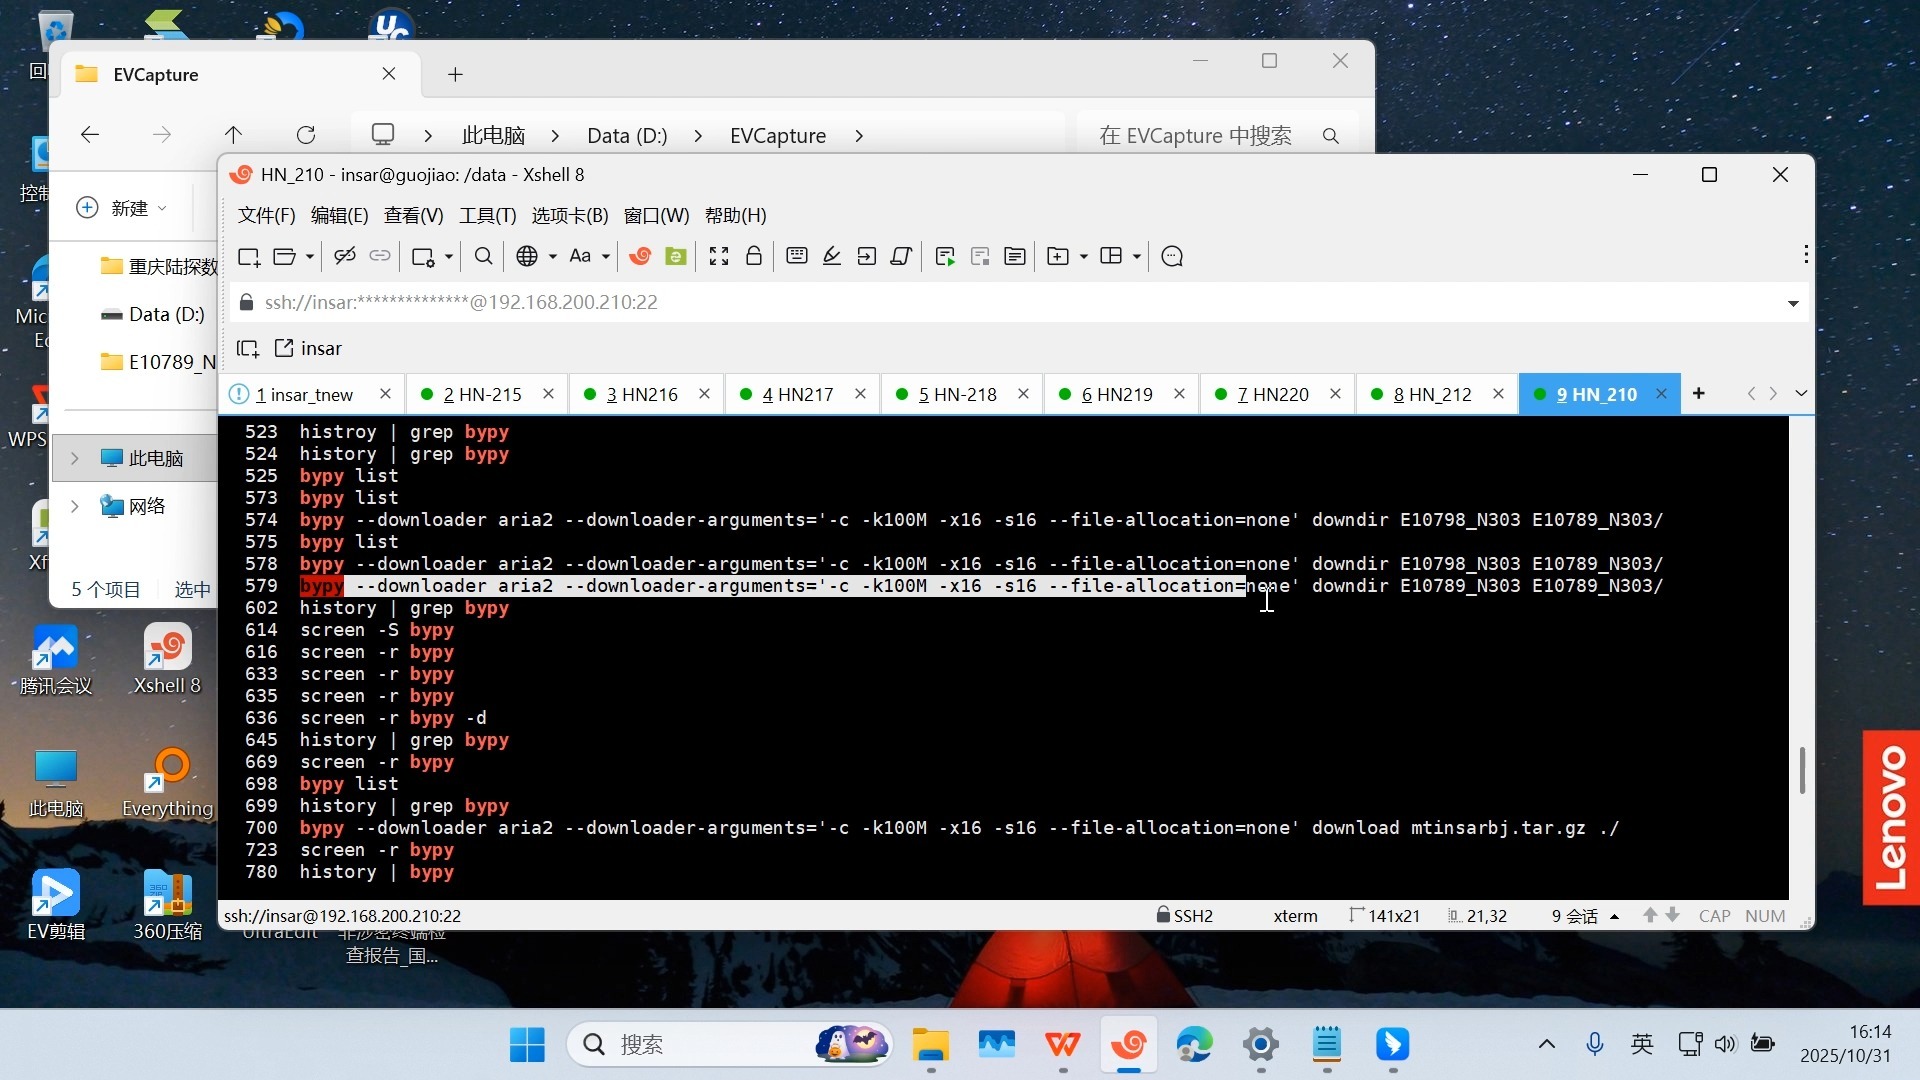Screen dimensions: 1920x1080
Task: Click the script run icon with green arrow
Action: pyautogui.click(x=945, y=257)
